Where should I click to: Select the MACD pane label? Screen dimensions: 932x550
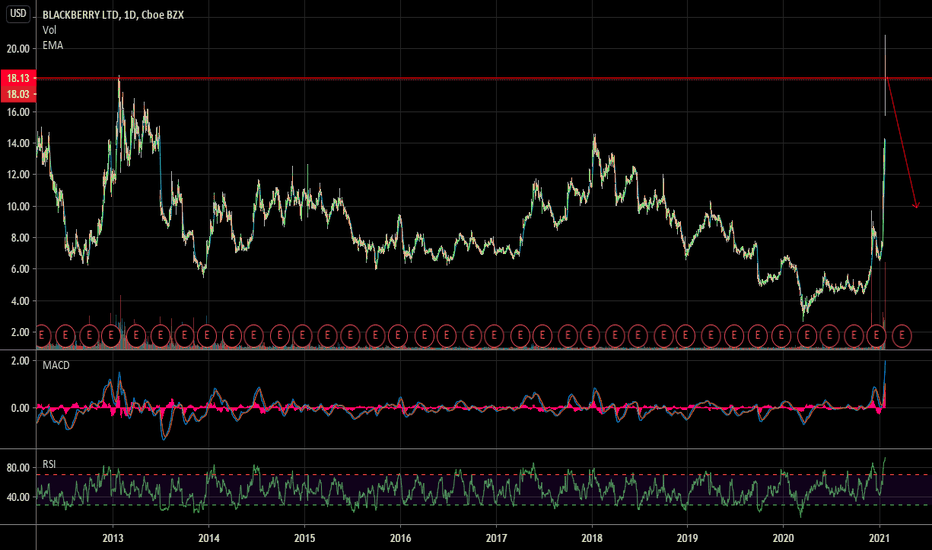56,365
